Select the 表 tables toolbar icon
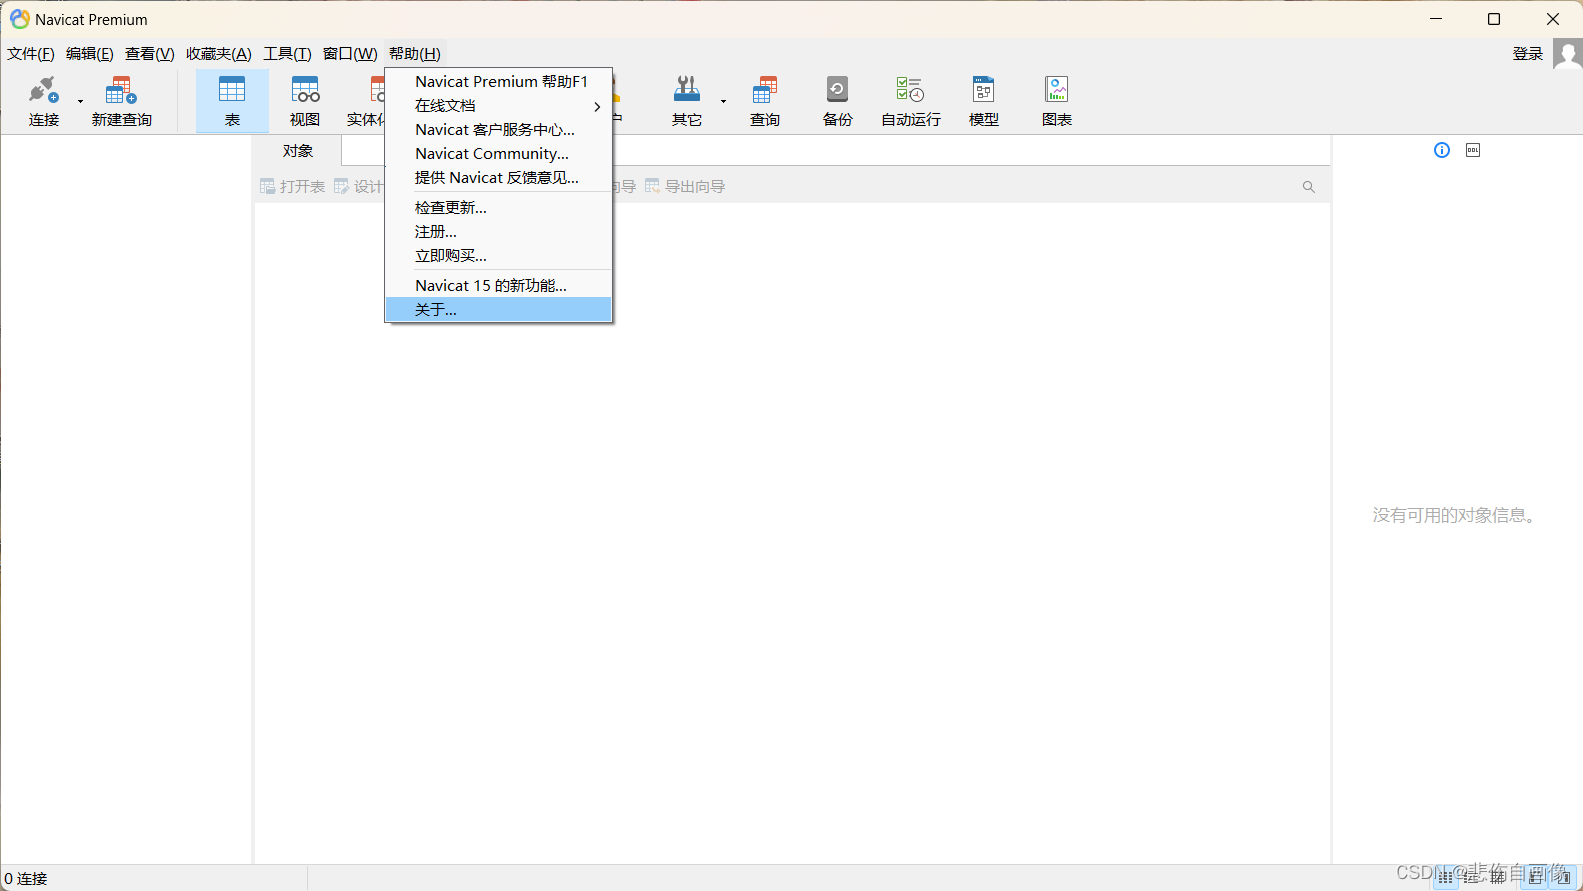Image resolution: width=1583 pixels, height=891 pixels. (232, 101)
